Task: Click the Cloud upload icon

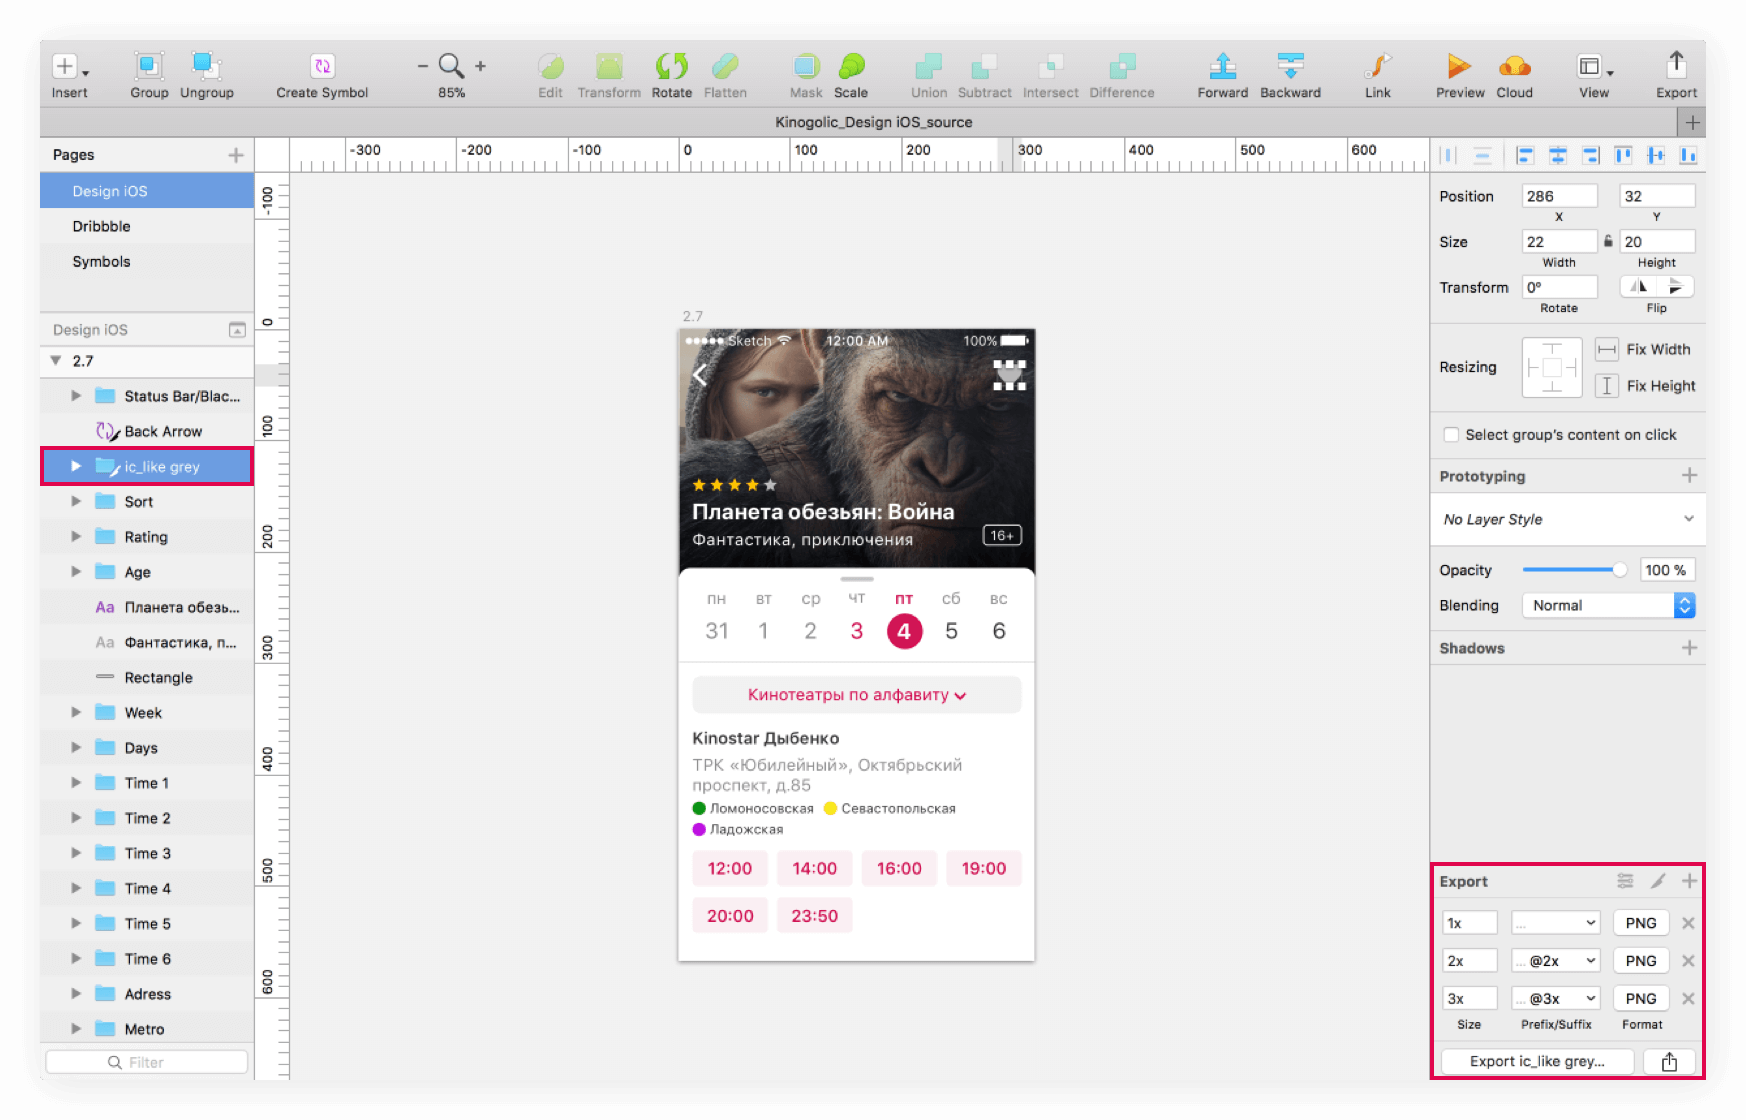Action: pos(1514,67)
